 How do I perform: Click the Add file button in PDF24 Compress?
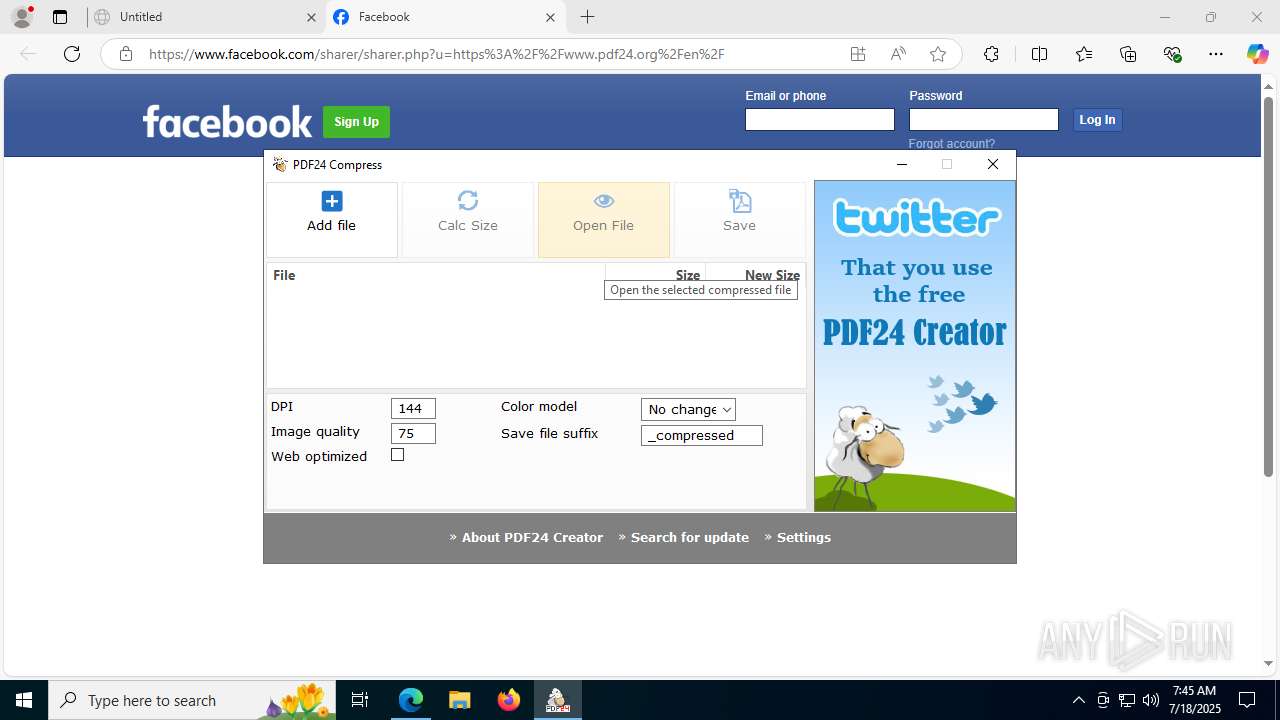coord(332,220)
